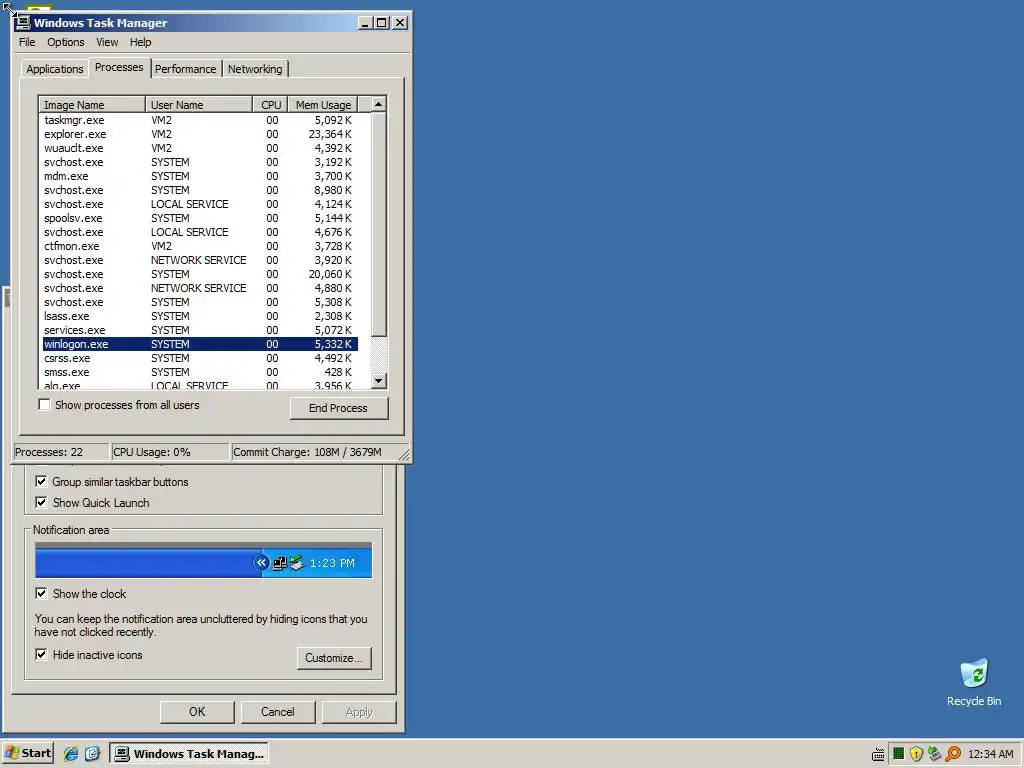This screenshot has width=1024, height=768.
Task: Open Internet Explorer from Quick Launch
Action: coord(71,753)
